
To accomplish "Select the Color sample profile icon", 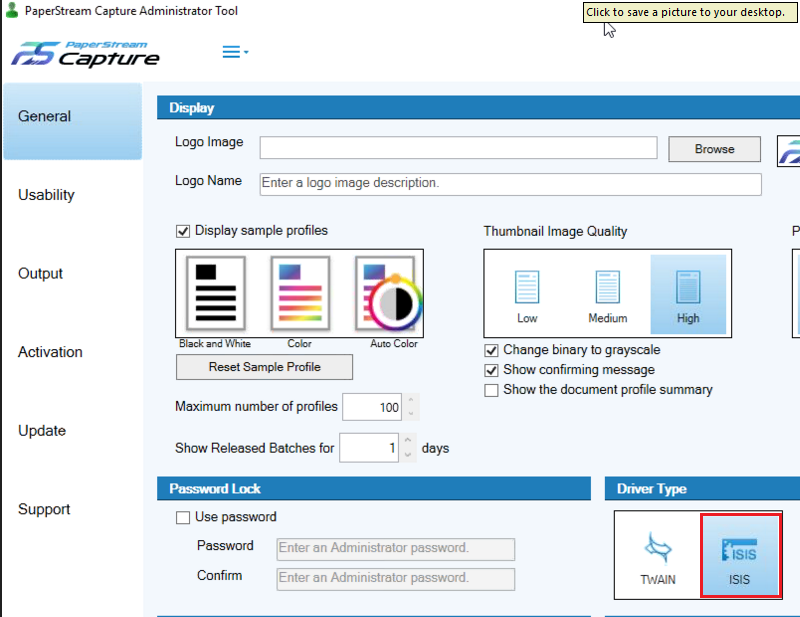I will [x=300, y=293].
